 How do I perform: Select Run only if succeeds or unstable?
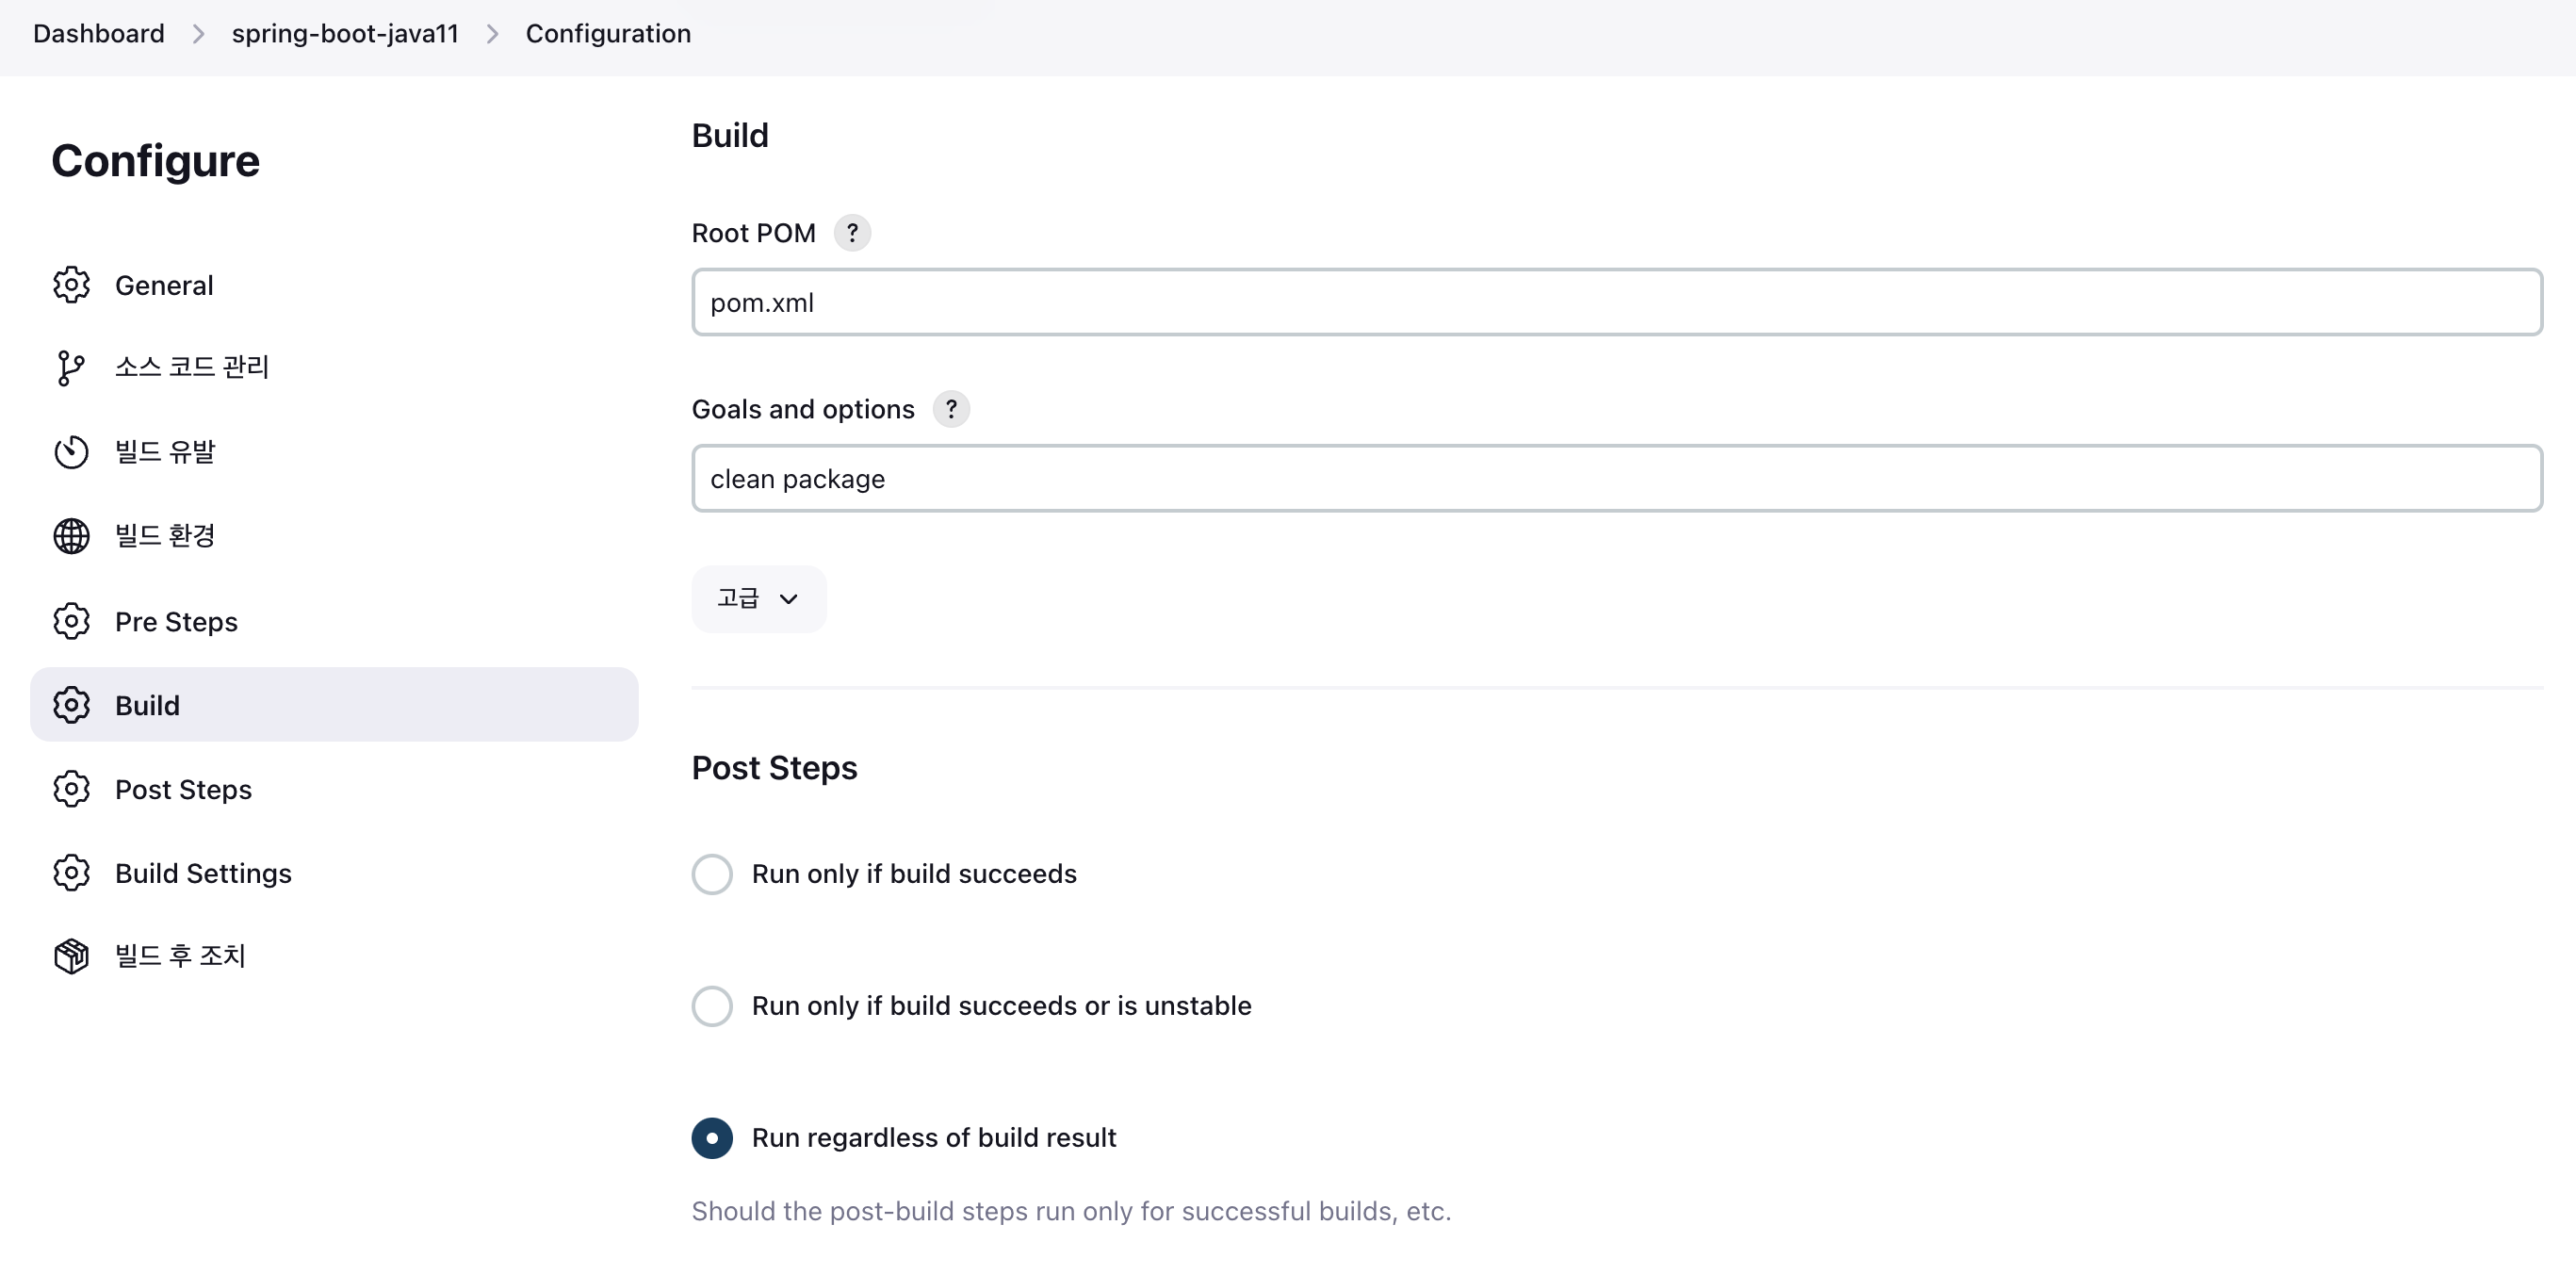[712, 1006]
